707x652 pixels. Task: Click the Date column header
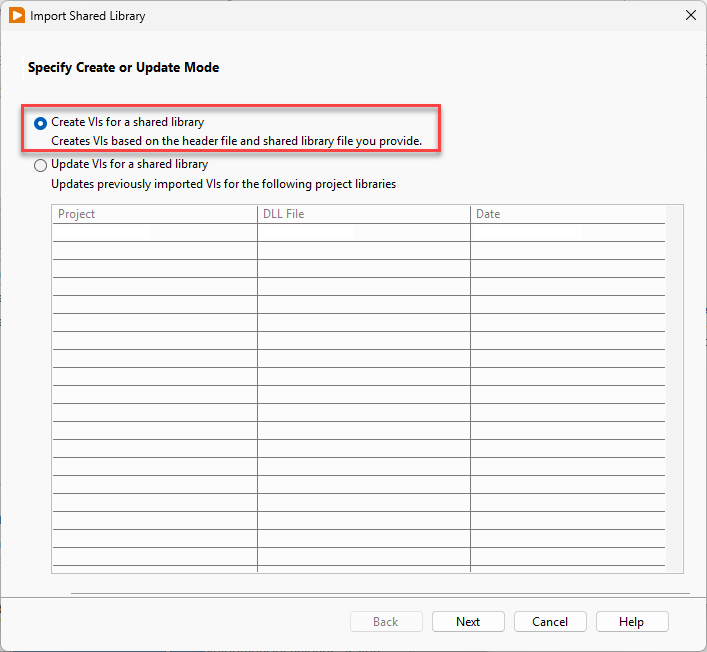pos(567,214)
